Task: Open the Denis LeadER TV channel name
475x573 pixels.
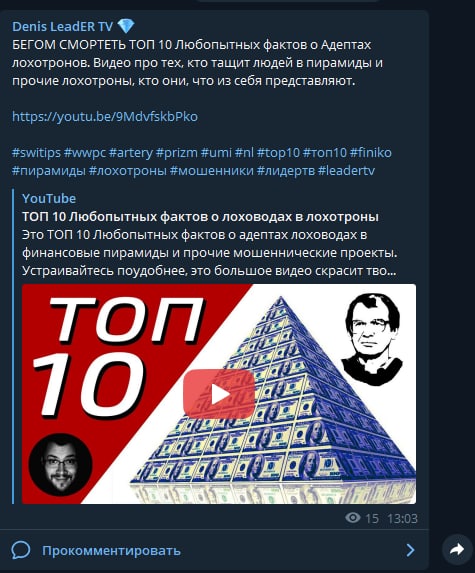Action: 62,26
